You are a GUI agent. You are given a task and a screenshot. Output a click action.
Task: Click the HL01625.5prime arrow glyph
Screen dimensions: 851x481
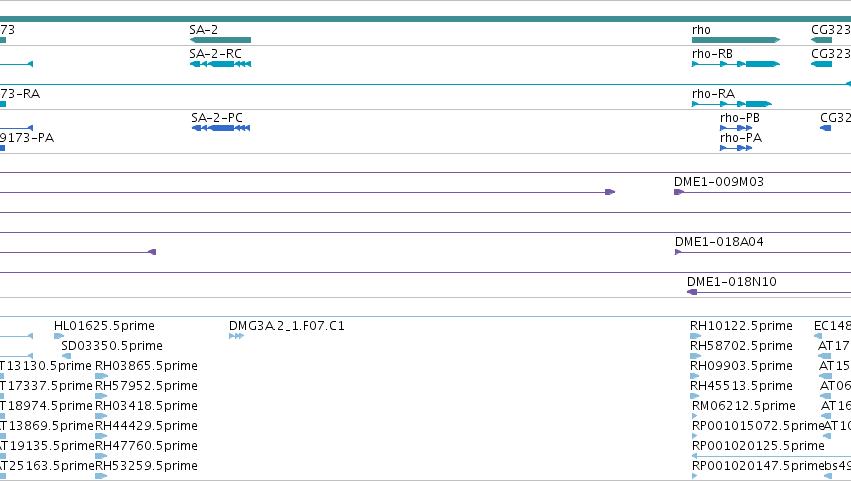click(x=59, y=336)
